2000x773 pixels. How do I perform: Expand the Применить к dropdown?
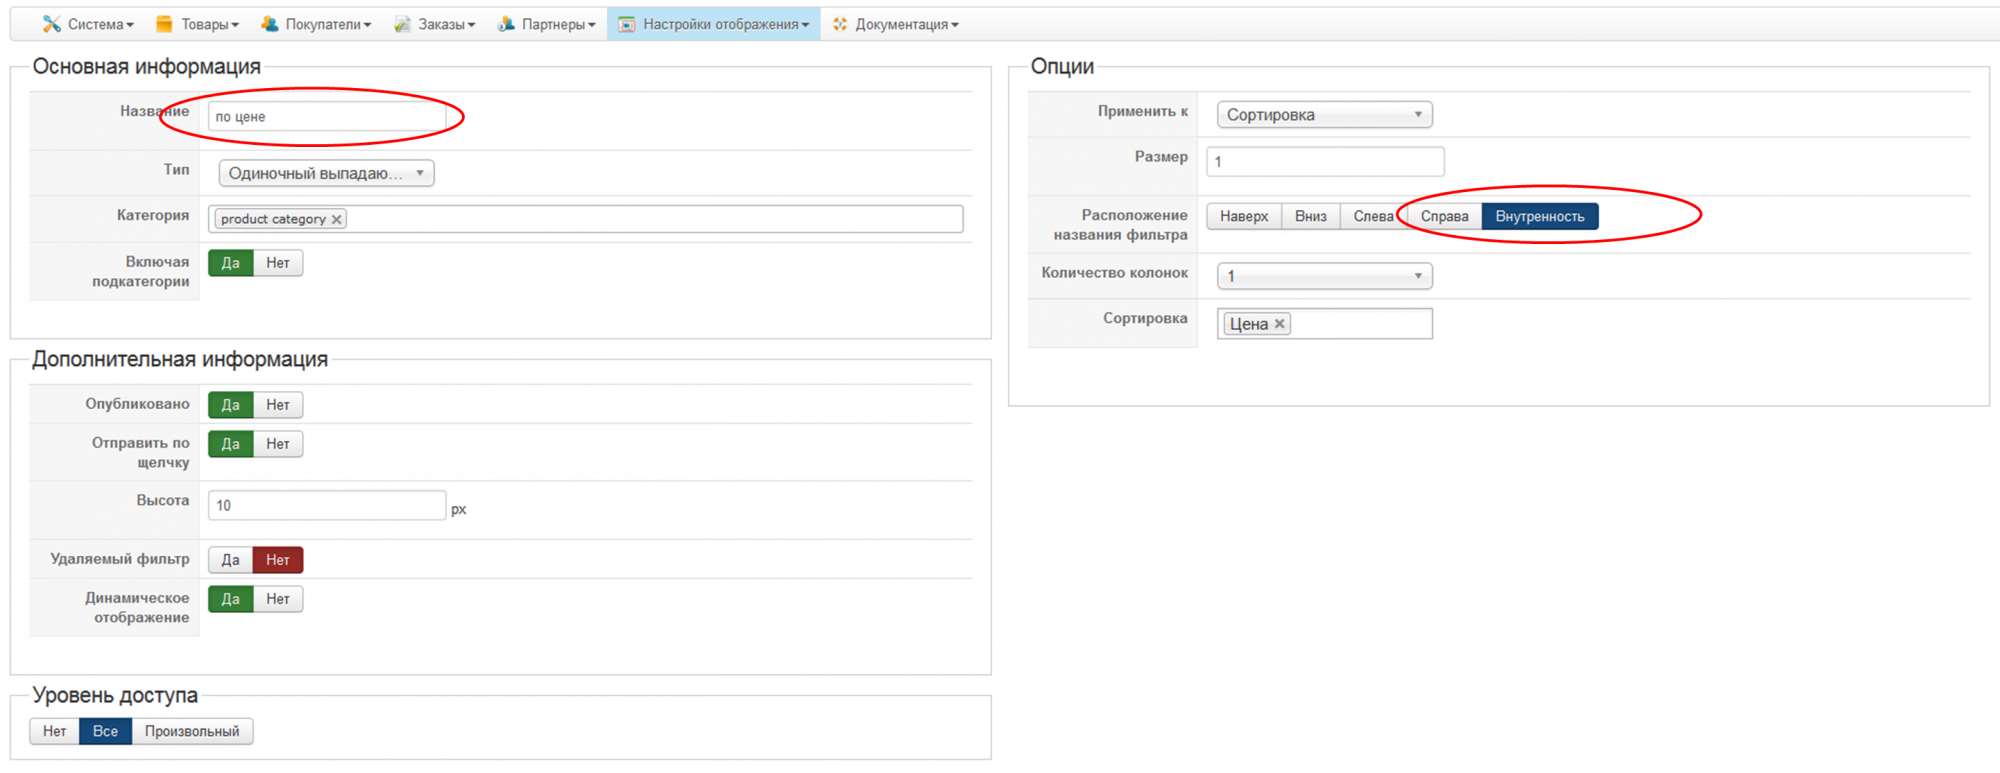(1324, 115)
